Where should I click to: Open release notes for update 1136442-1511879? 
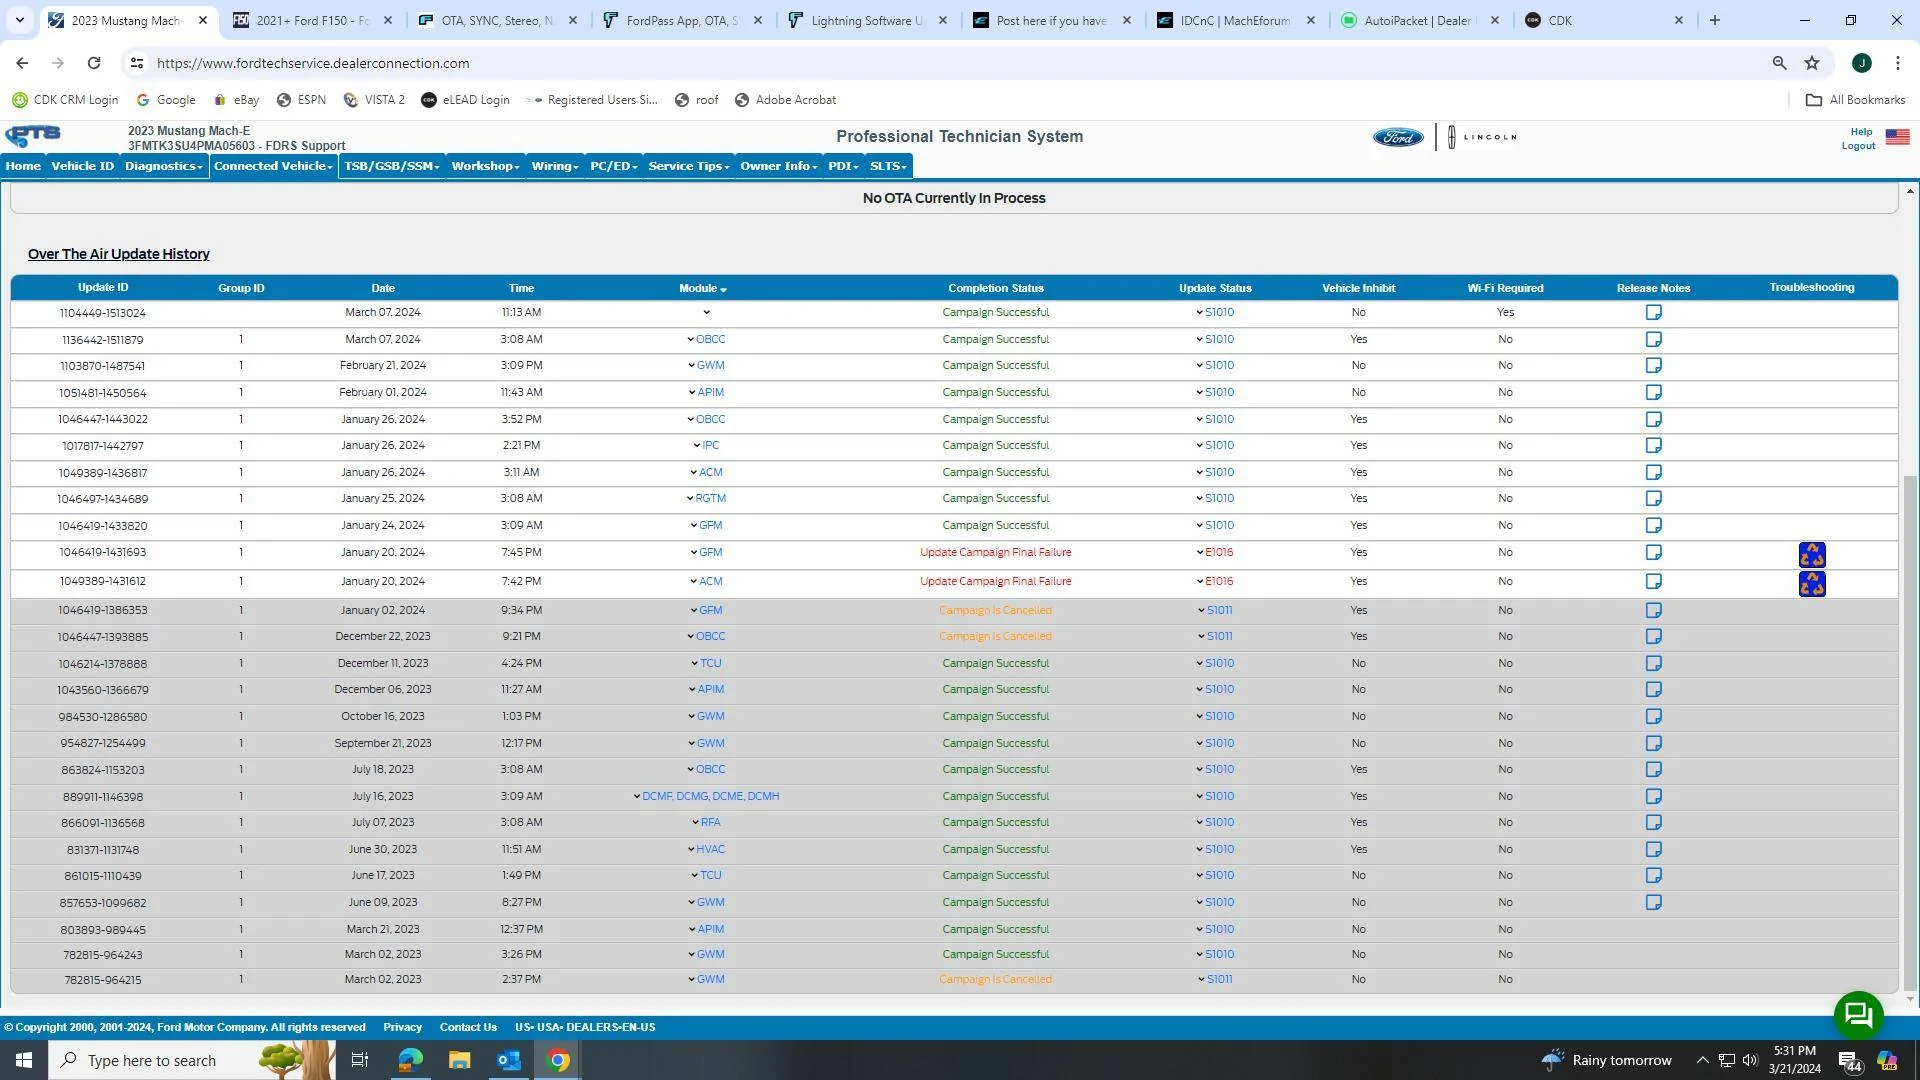click(x=1653, y=340)
